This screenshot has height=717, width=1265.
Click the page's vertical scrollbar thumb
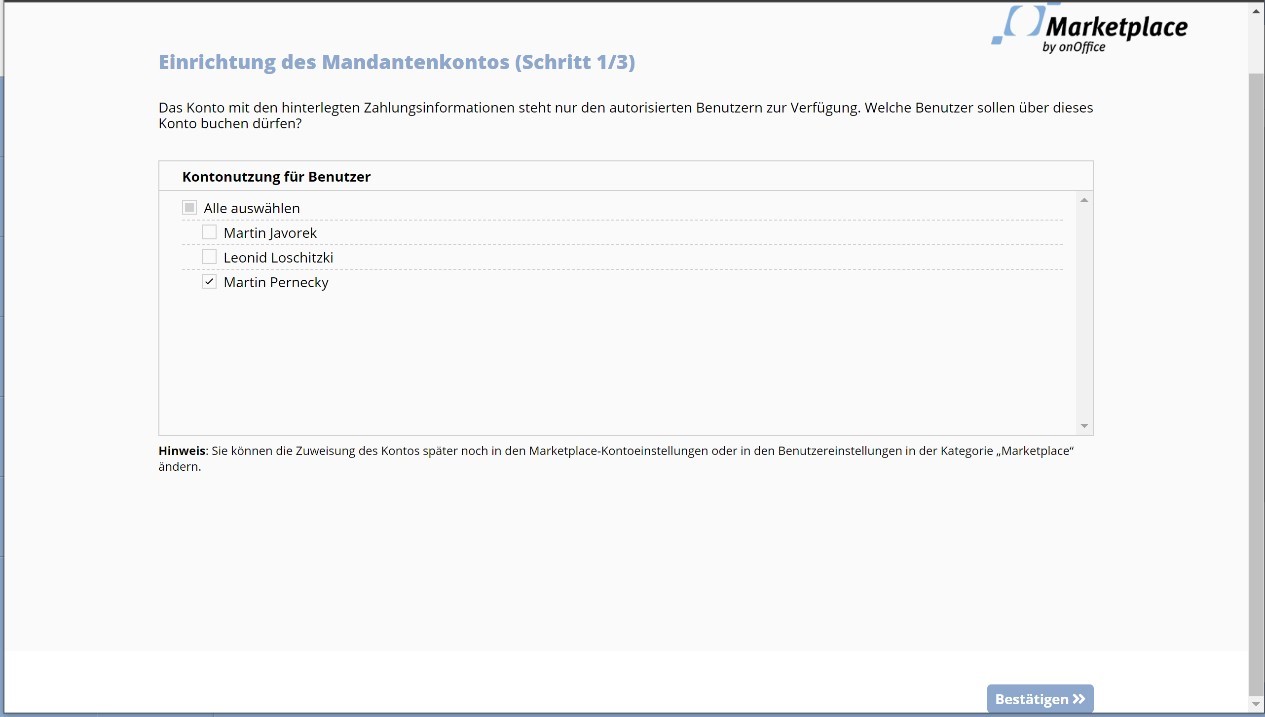tap(1256, 380)
